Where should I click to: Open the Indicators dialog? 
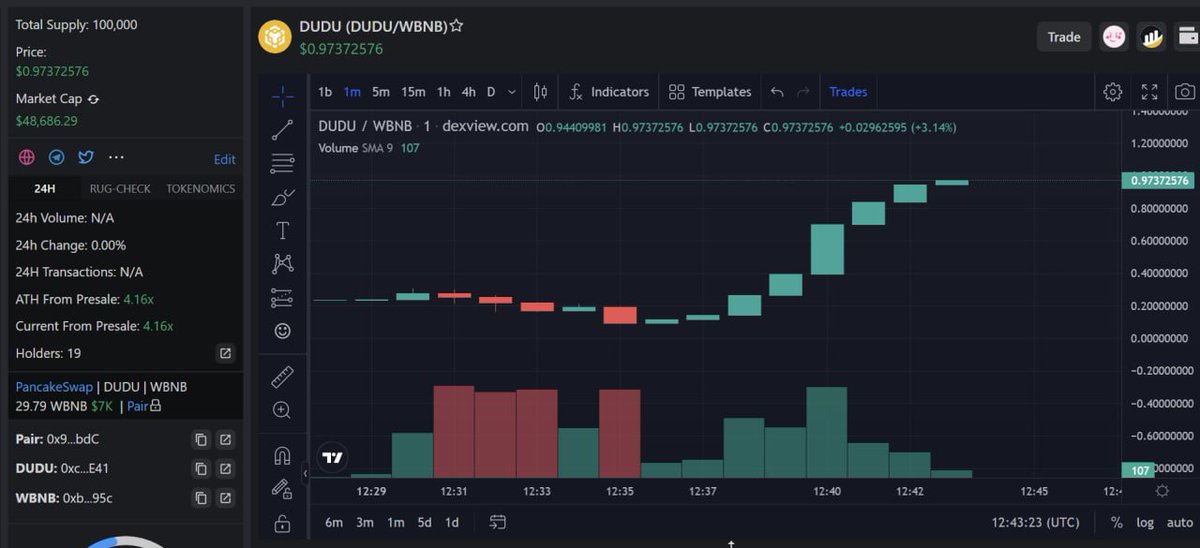click(x=609, y=92)
